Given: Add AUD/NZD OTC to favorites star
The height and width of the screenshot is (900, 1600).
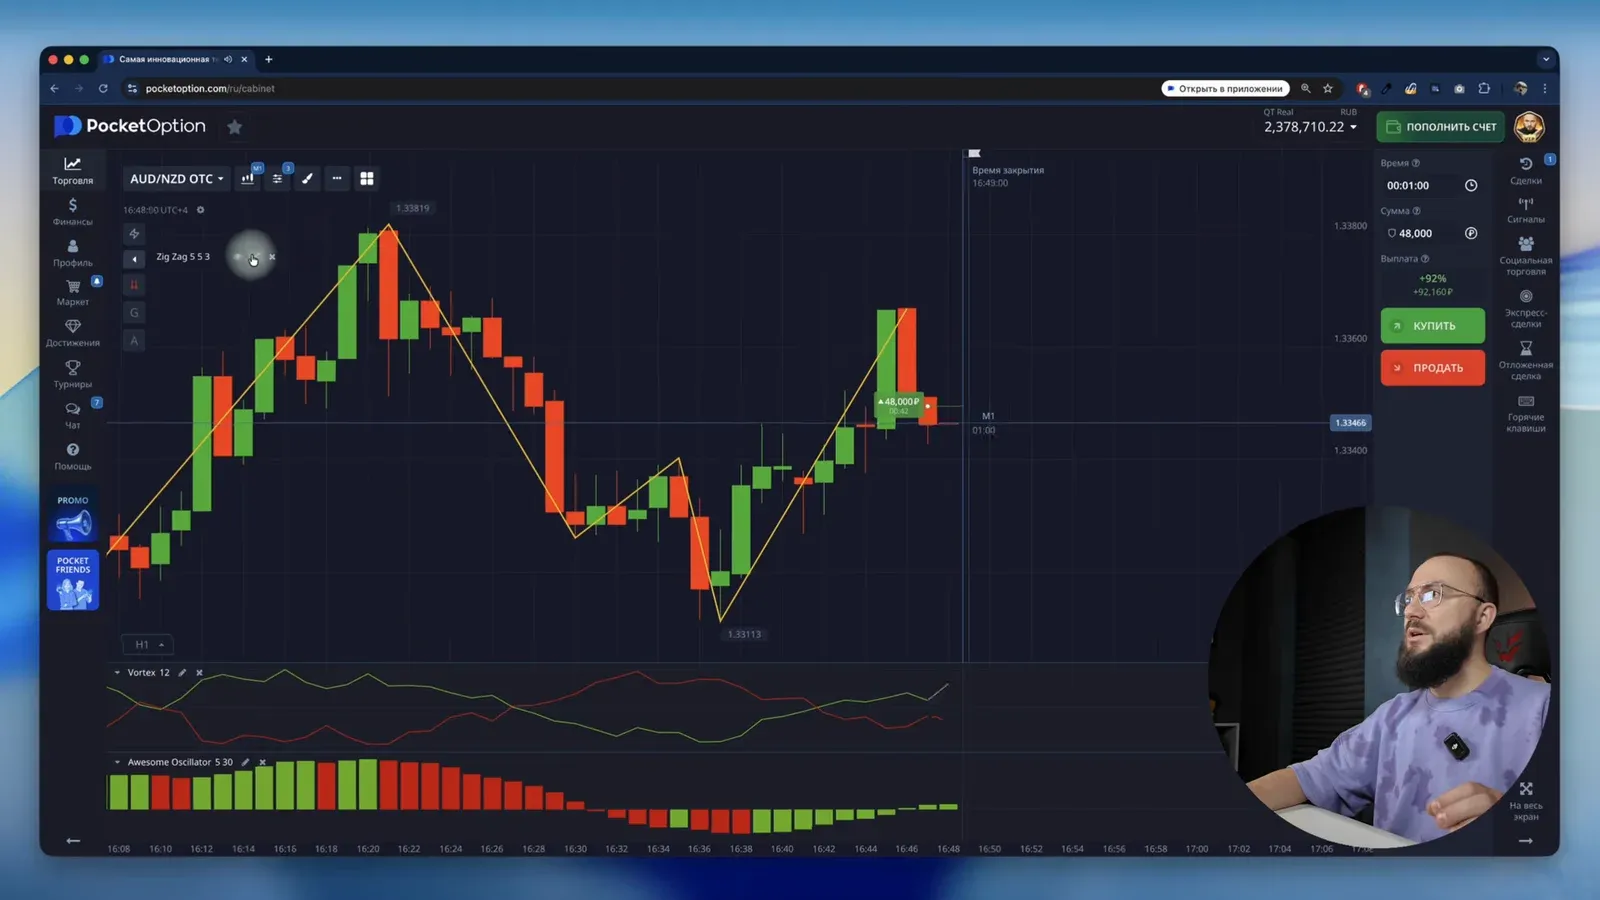Looking at the screenshot, I should (x=234, y=127).
